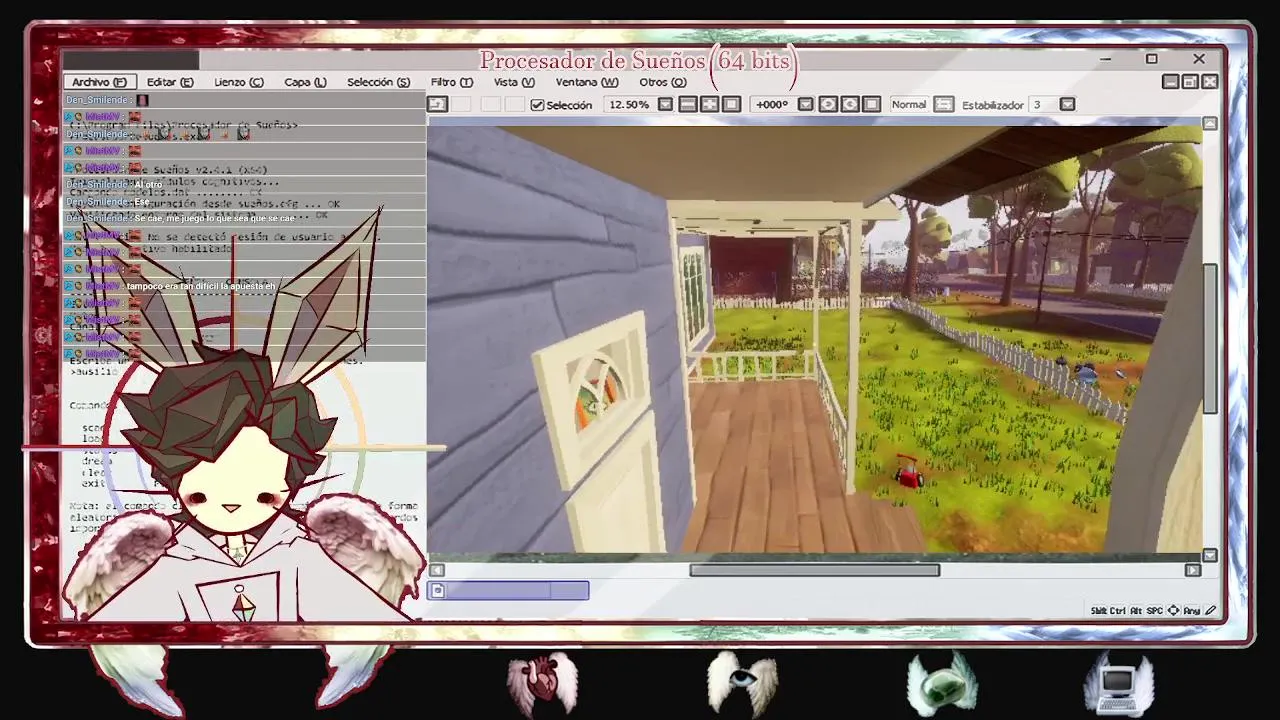Click the first zoom icon after the 12.50% dropdown
1280x720 pixels.
tap(688, 104)
